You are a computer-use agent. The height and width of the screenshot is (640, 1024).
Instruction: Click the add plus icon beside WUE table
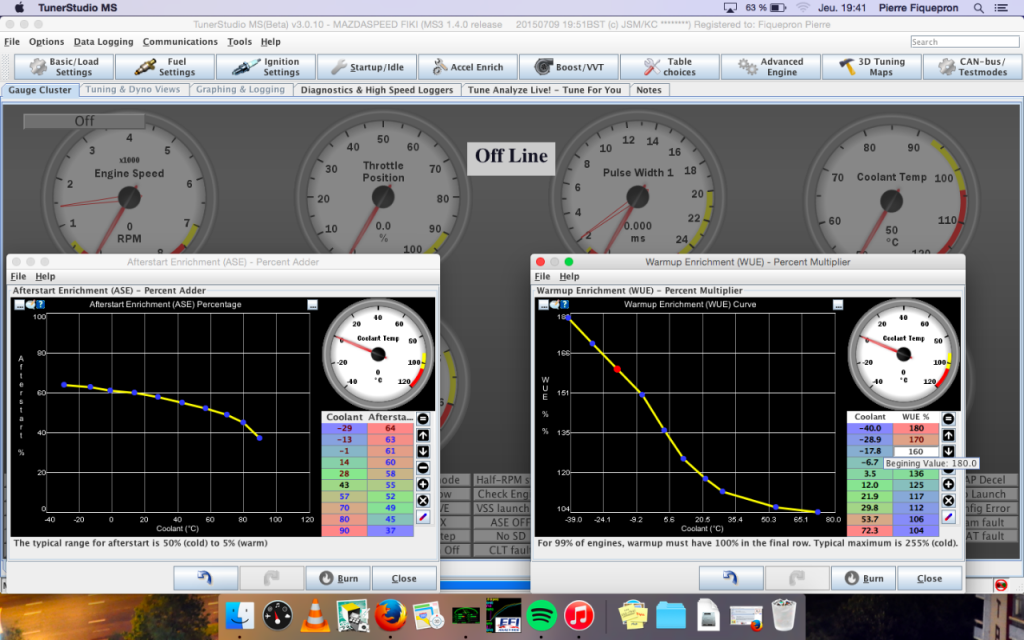pos(948,484)
